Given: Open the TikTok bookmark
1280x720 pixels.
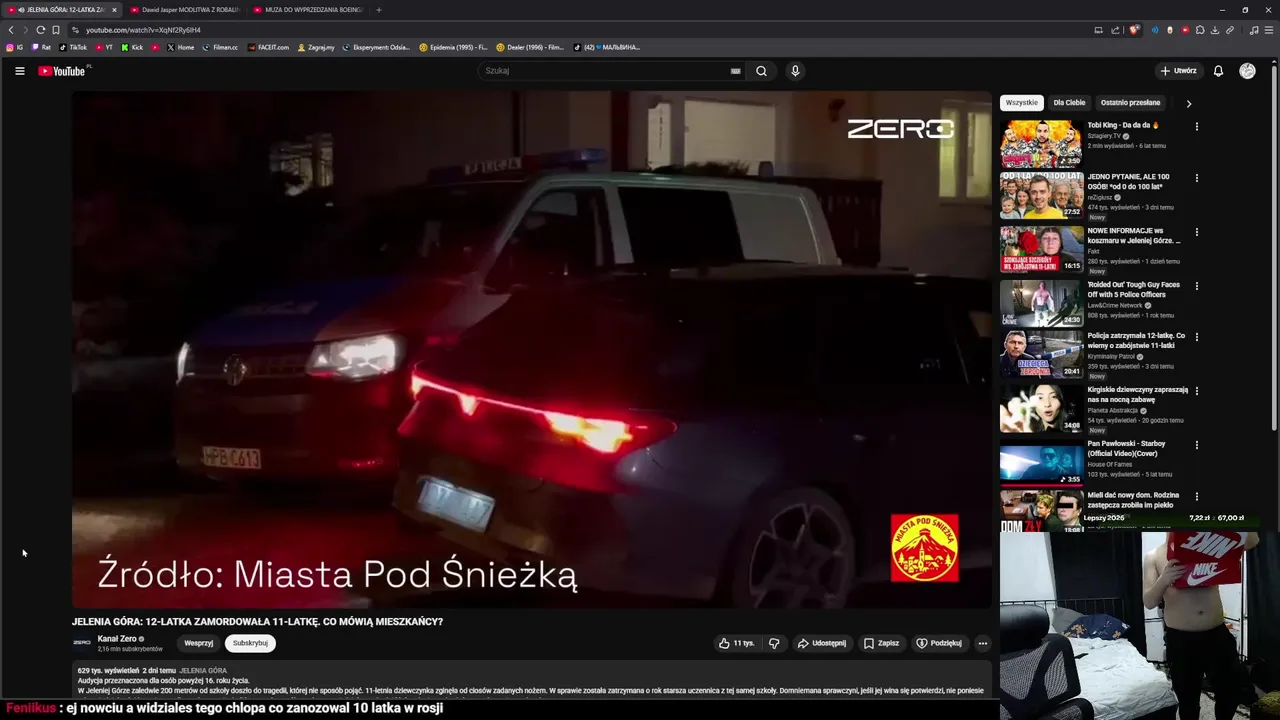Looking at the screenshot, I should coord(73,47).
